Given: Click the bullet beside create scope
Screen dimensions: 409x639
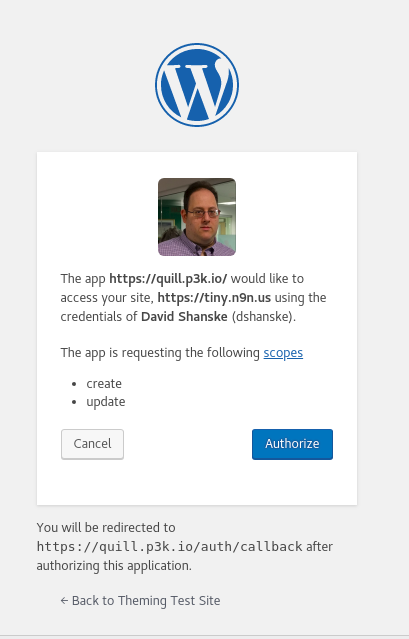Looking at the screenshot, I should pos(74,384).
